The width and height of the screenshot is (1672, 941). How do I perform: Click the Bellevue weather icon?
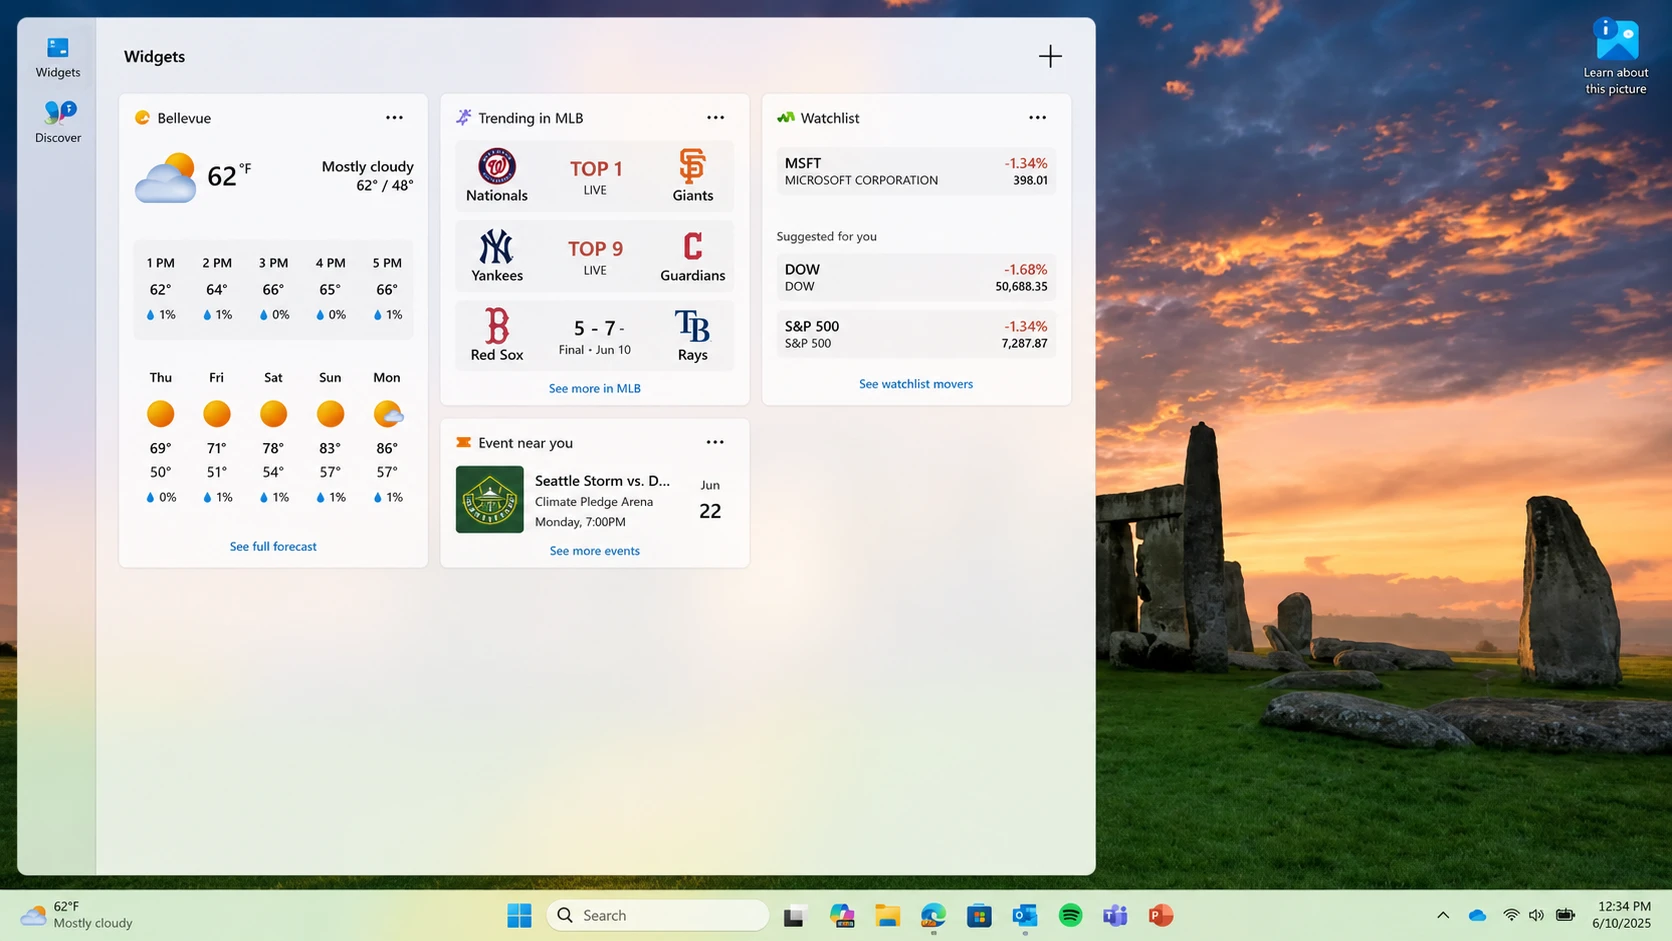click(x=142, y=117)
